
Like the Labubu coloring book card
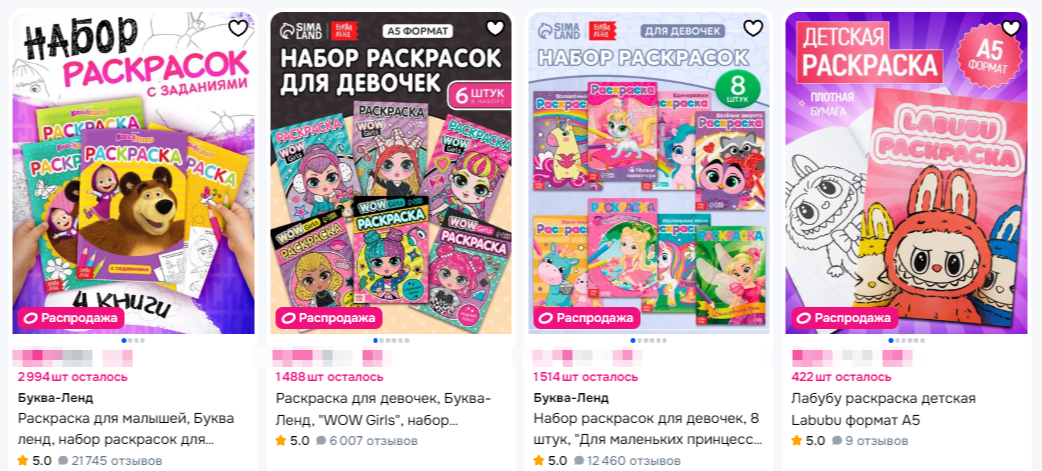[x=1011, y=28]
